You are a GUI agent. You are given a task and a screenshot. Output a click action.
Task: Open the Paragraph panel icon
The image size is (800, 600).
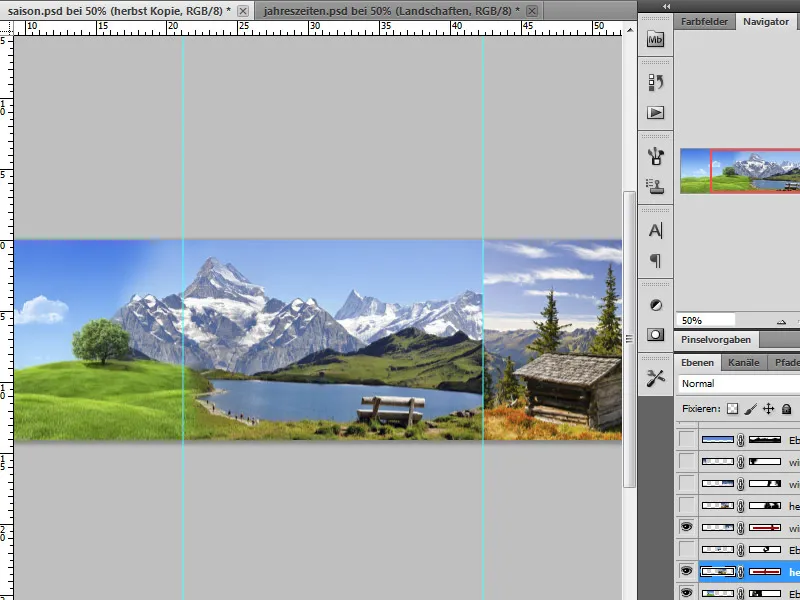655,261
